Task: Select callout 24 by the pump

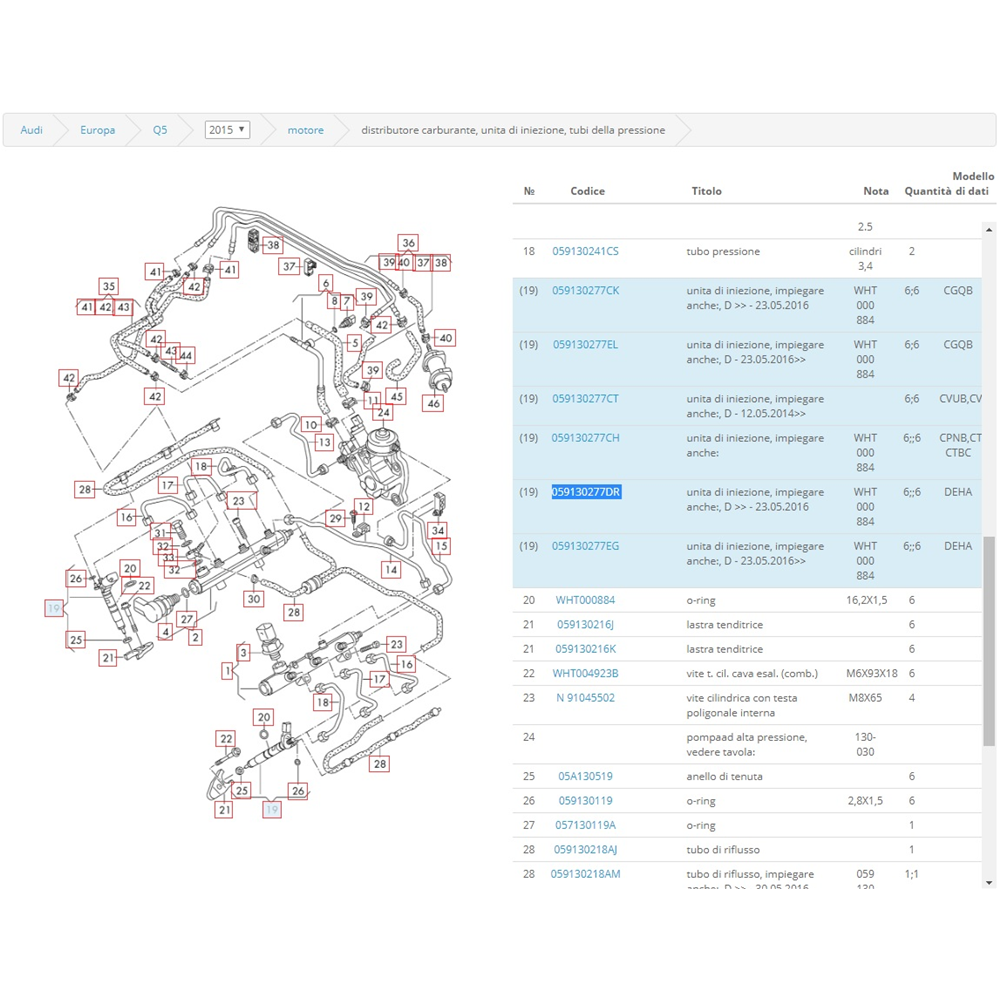Action: point(383,413)
